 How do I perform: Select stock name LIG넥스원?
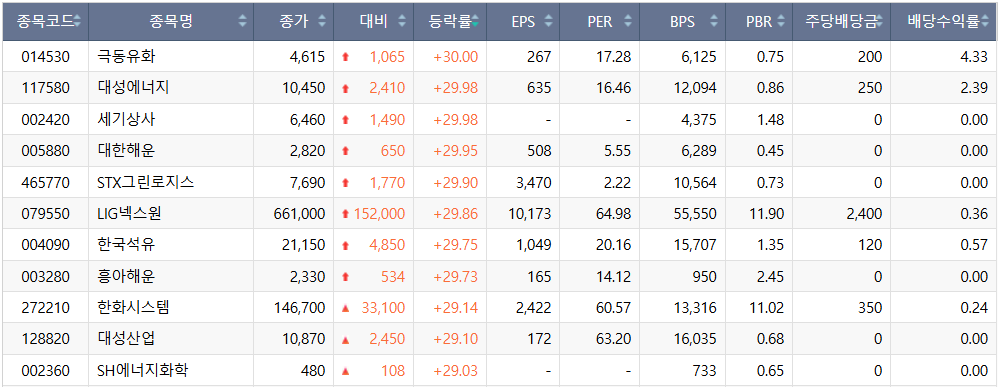(x=129, y=214)
